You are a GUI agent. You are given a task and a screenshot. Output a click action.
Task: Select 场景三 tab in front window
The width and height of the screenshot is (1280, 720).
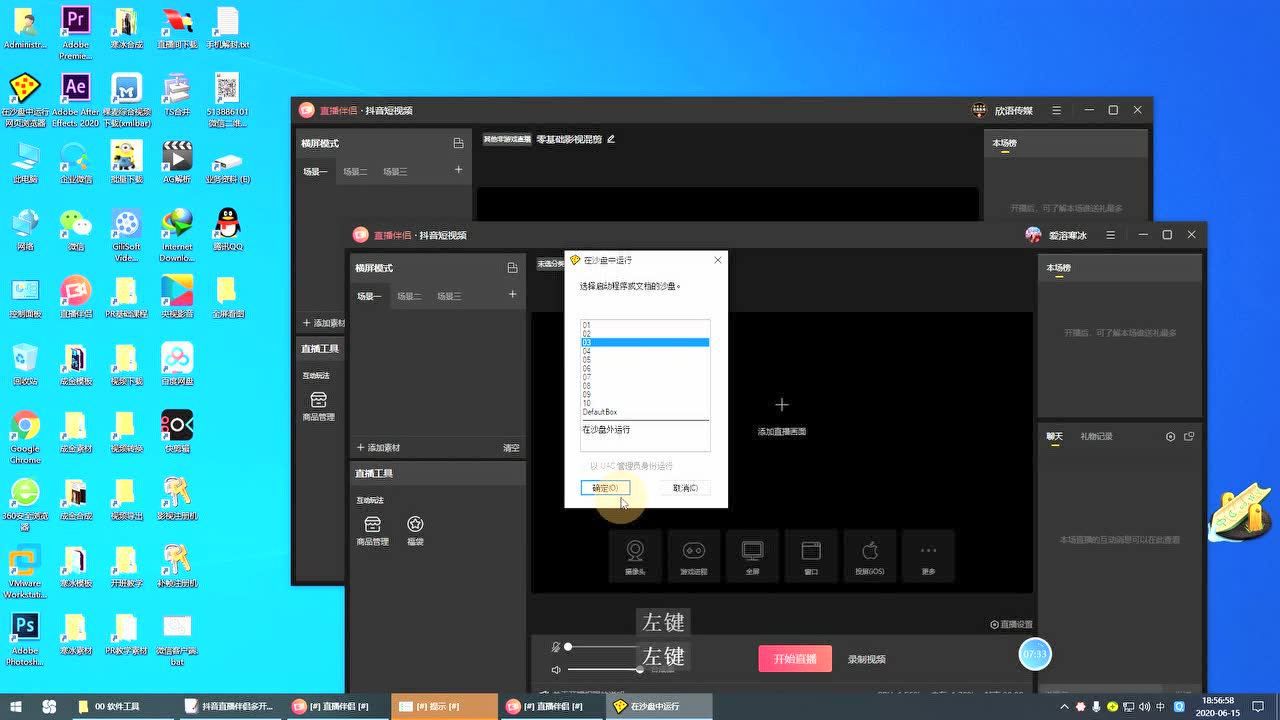[x=449, y=296]
